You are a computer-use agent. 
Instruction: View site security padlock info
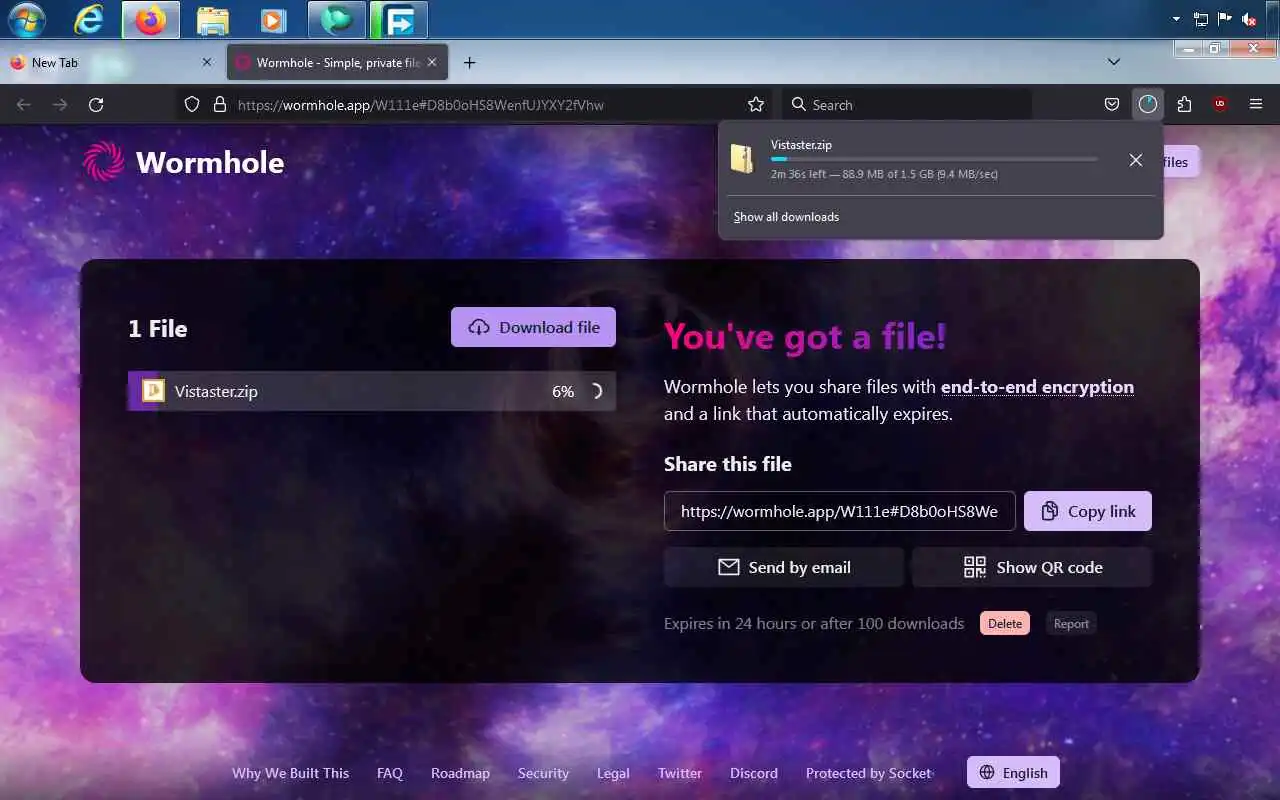pyautogui.click(x=220, y=104)
